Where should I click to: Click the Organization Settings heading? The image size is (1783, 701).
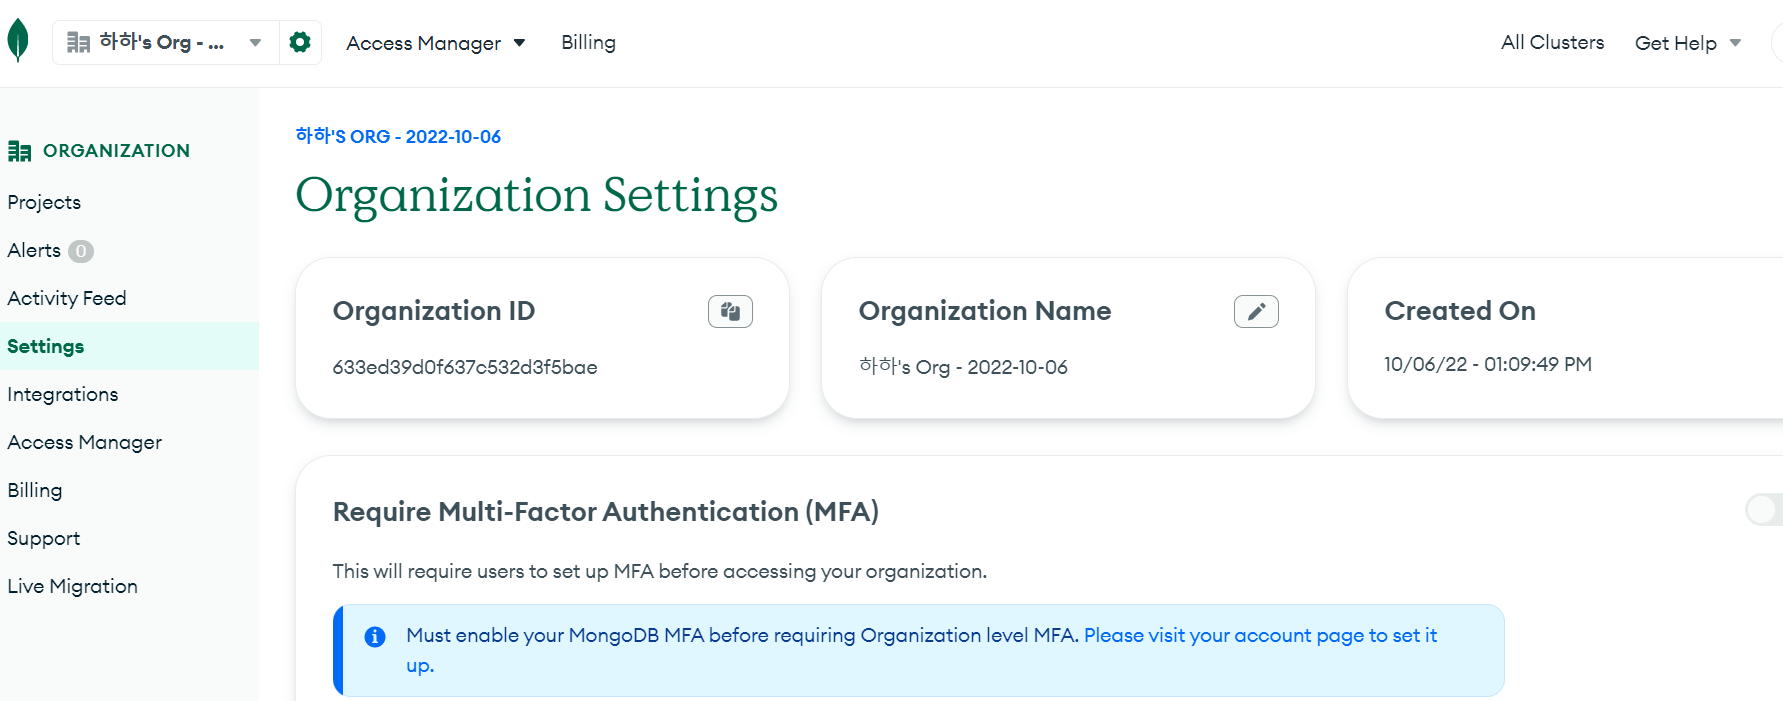[x=537, y=196]
